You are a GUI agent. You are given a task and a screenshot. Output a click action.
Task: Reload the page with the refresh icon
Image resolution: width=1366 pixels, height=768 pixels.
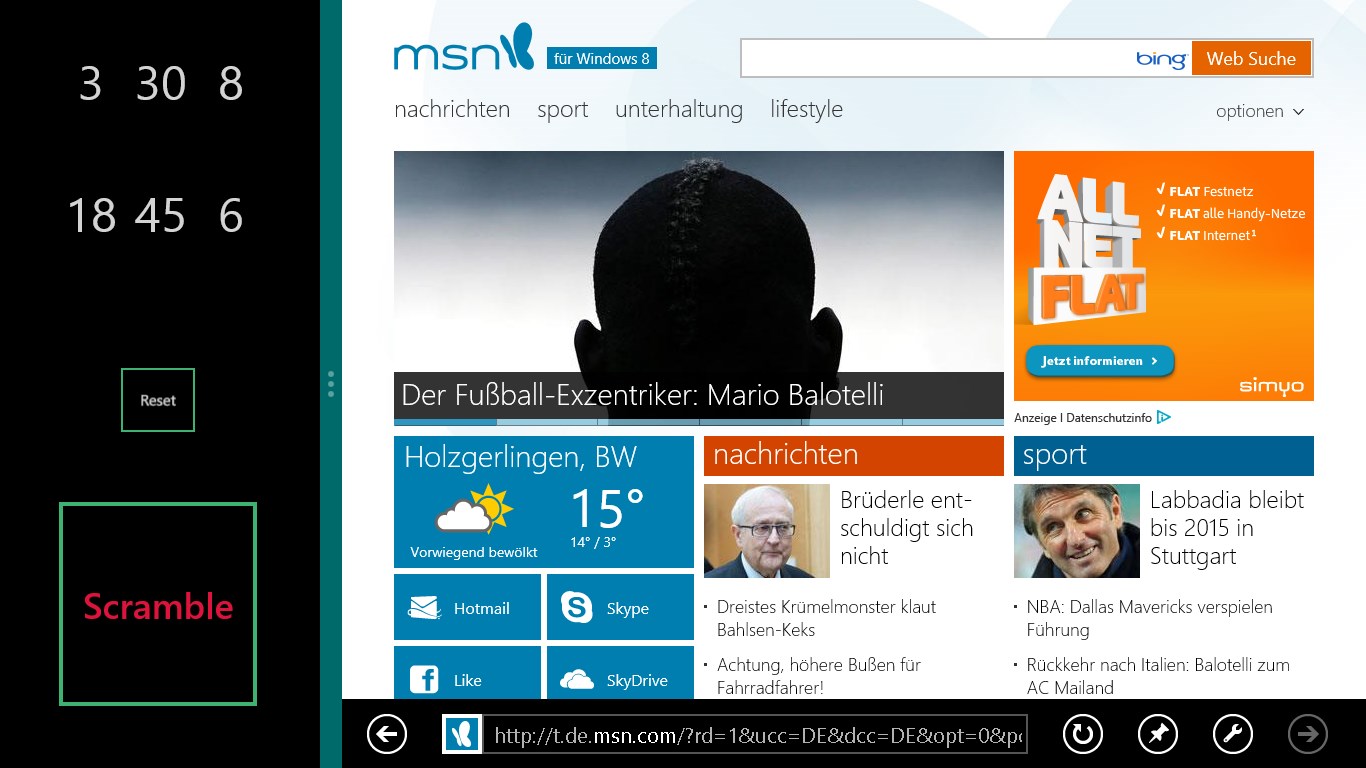click(x=1082, y=735)
